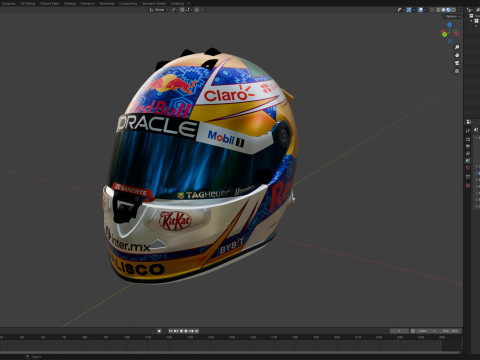Open the Rendering workspace tab

[107, 4]
